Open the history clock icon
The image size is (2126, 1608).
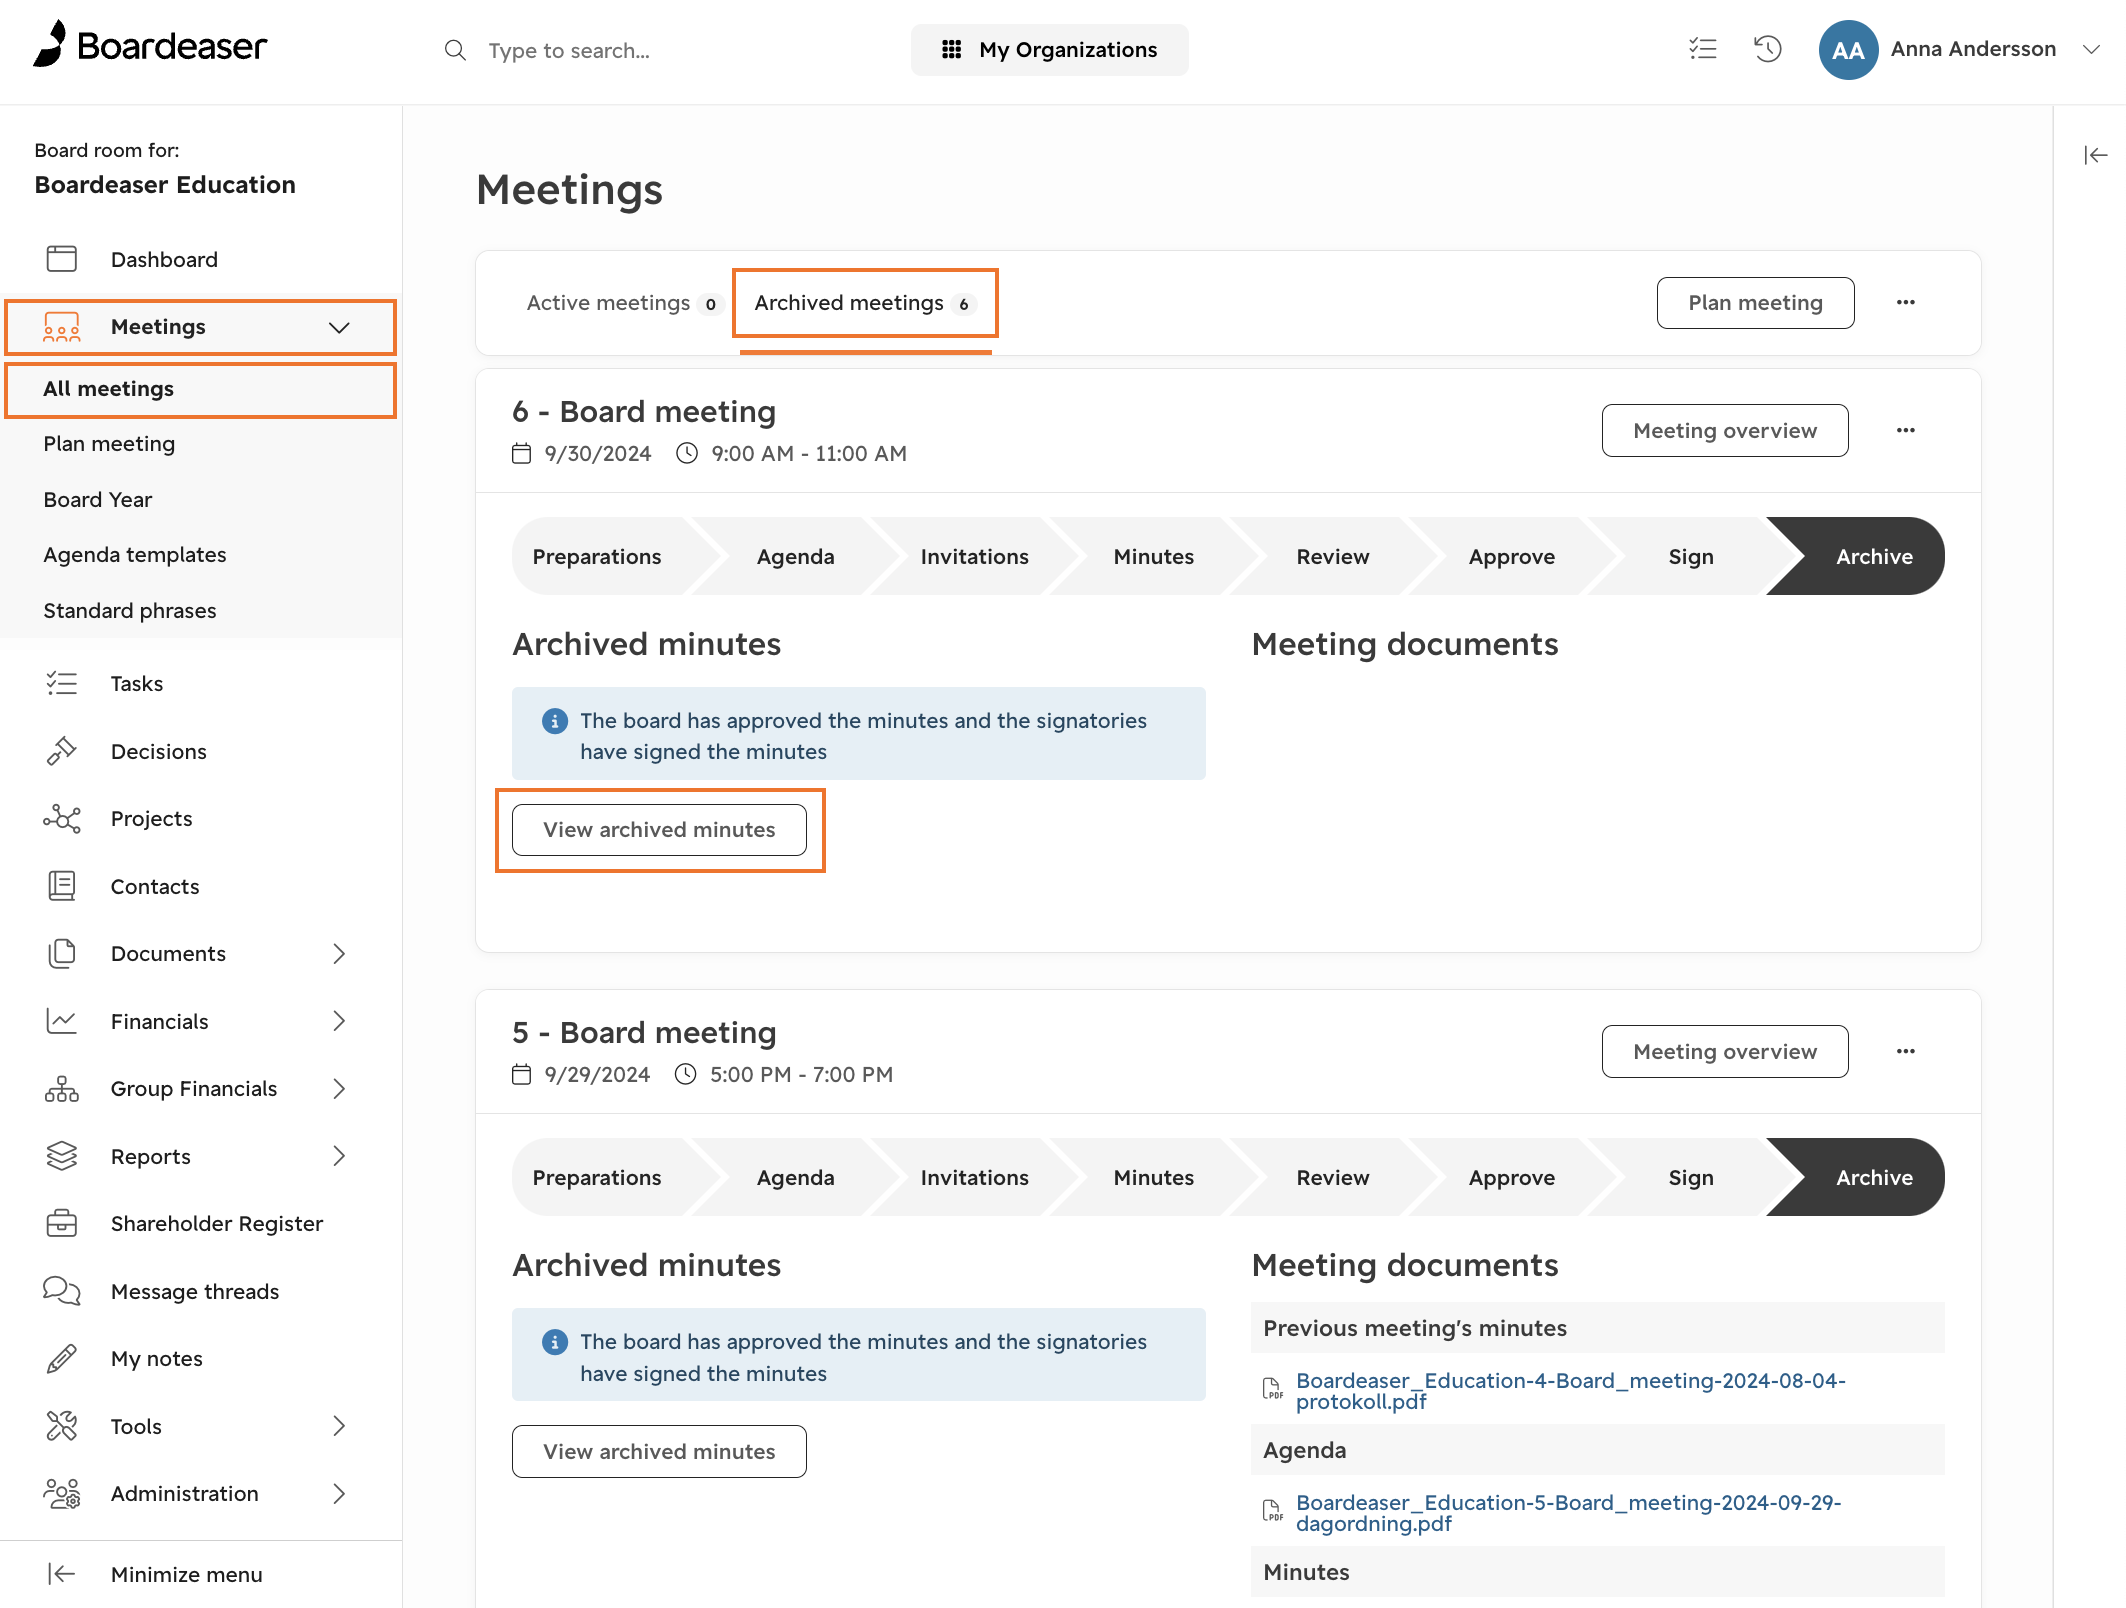[1768, 49]
